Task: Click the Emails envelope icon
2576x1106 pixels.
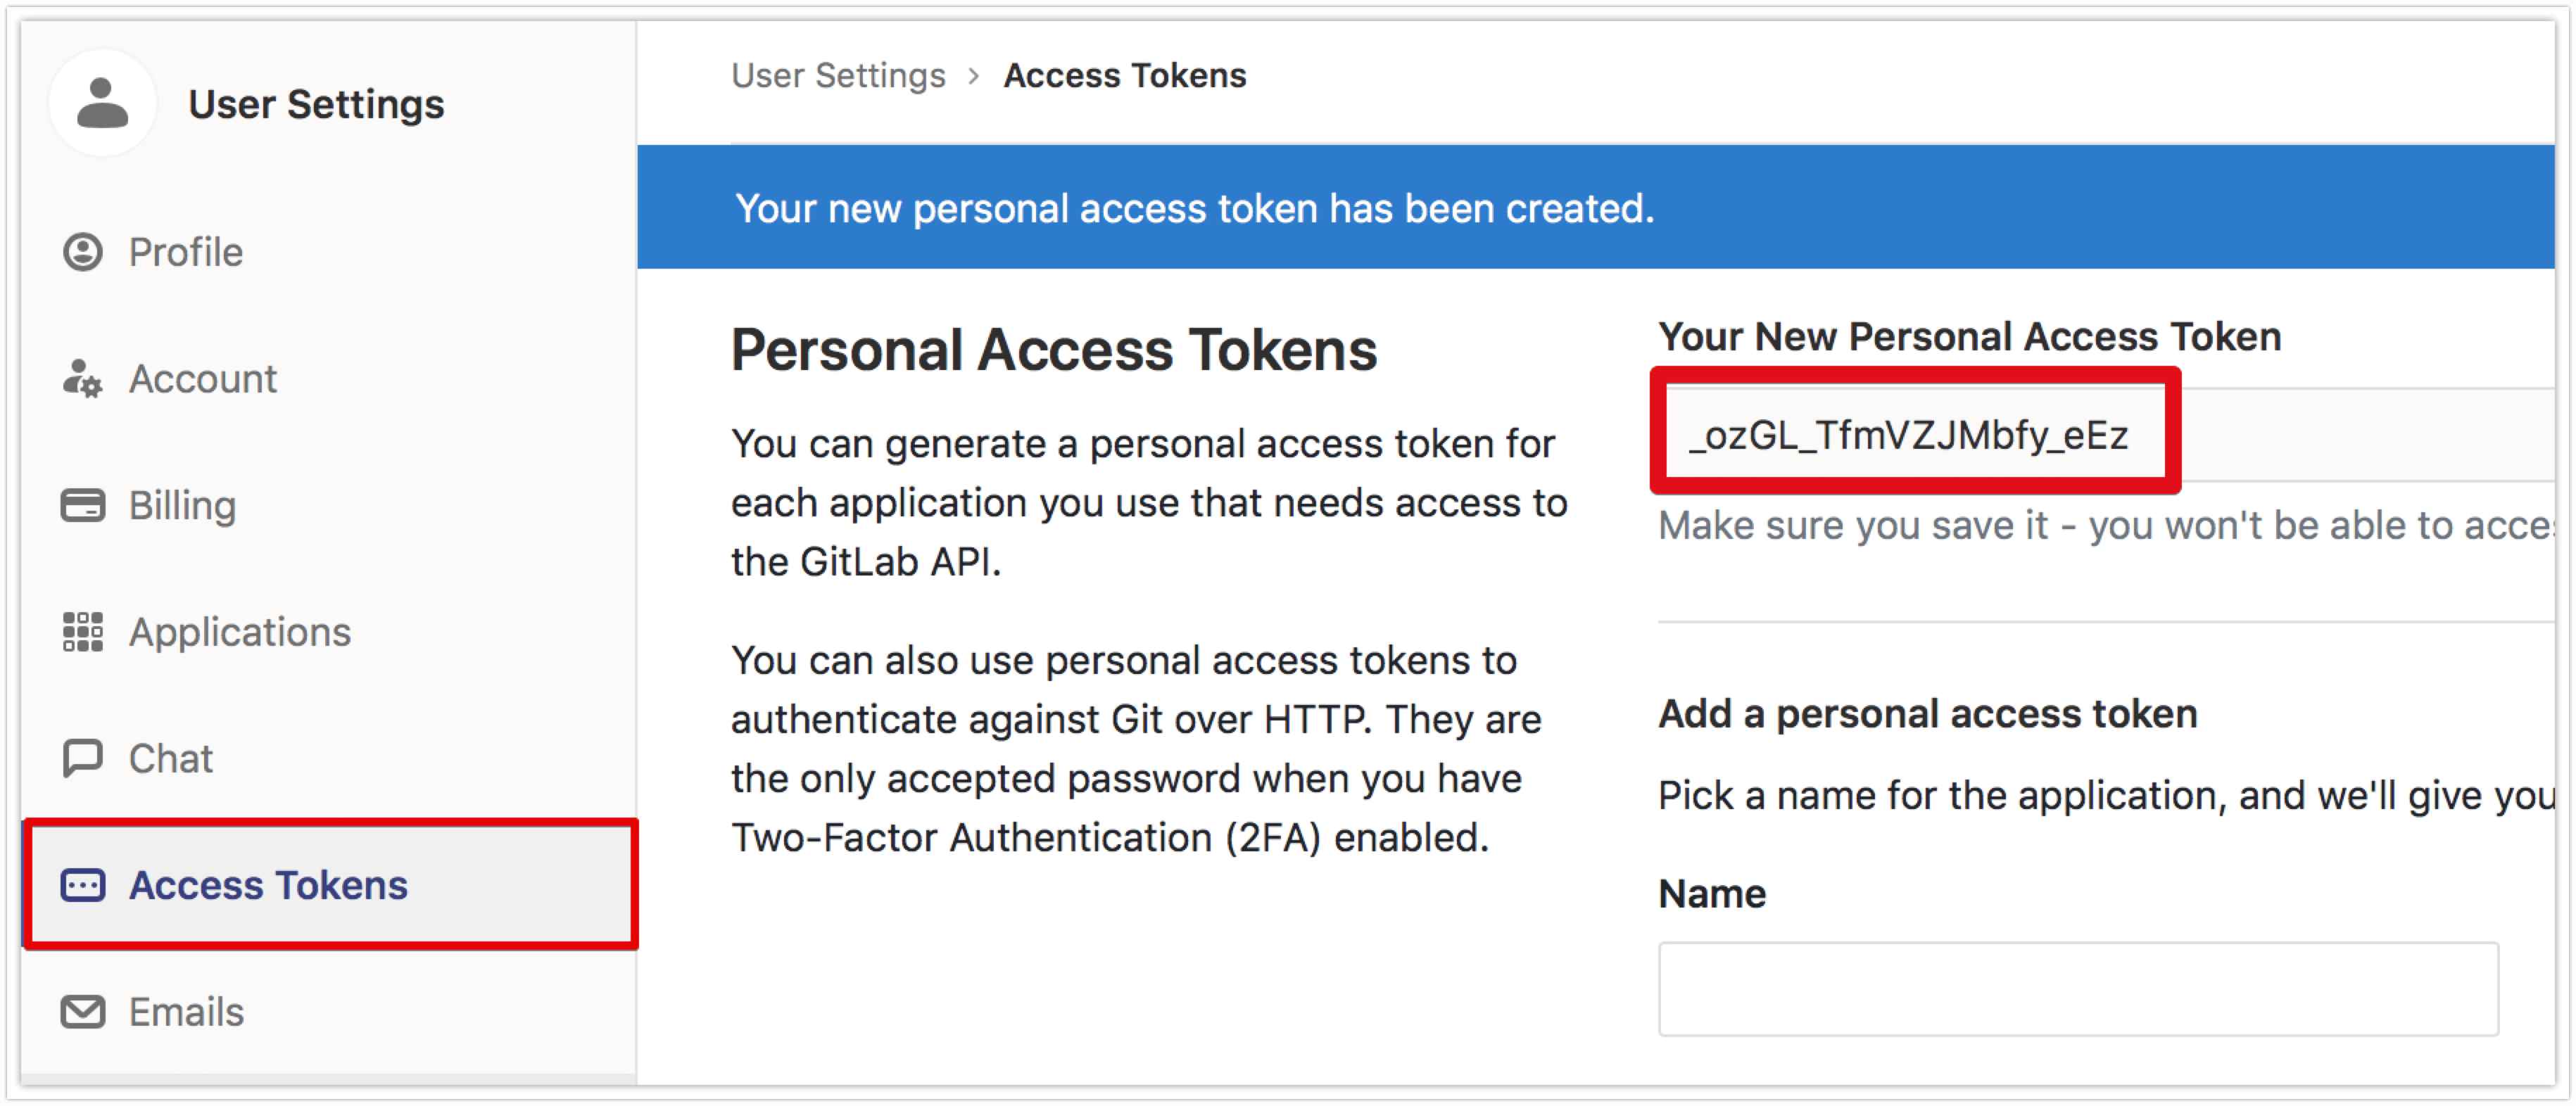Action: coord(83,1012)
